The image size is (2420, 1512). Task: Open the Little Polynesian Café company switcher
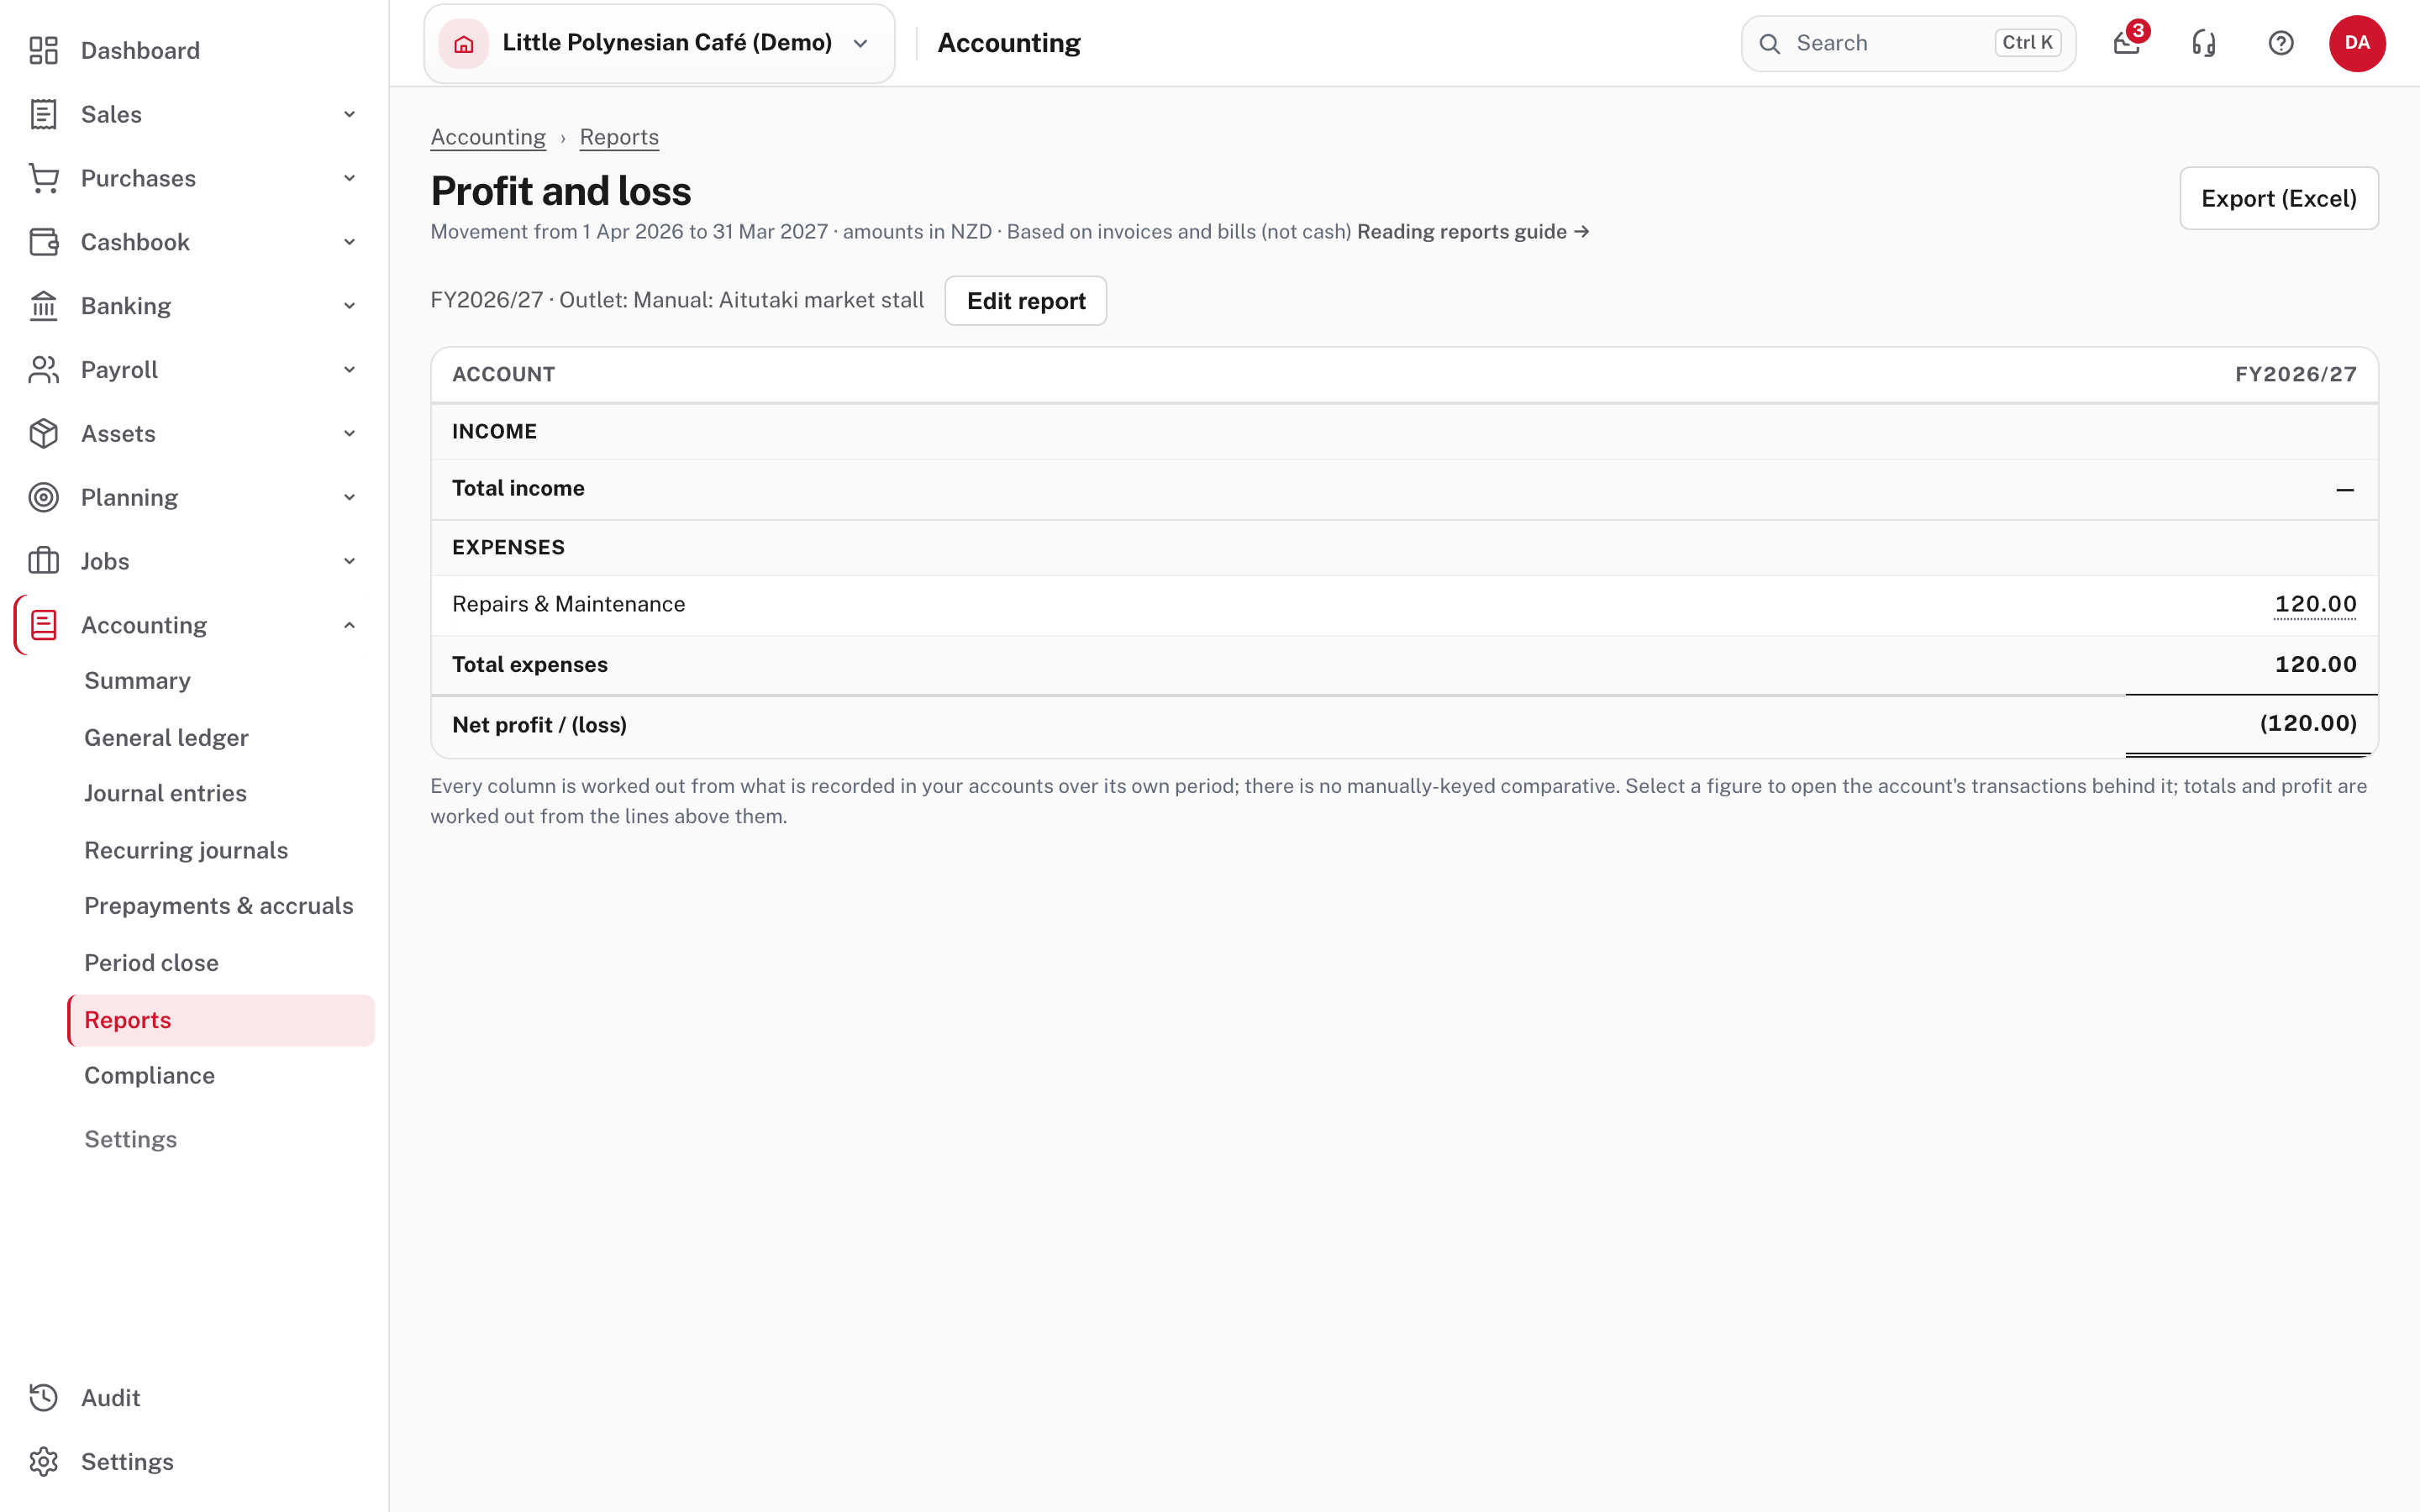(x=659, y=43)
